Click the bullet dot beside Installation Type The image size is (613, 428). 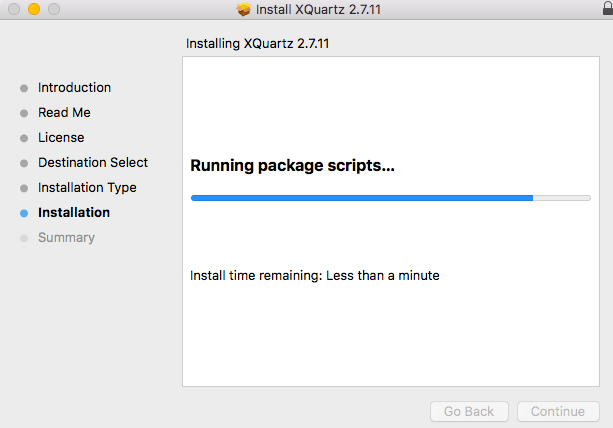click(23, 188)
